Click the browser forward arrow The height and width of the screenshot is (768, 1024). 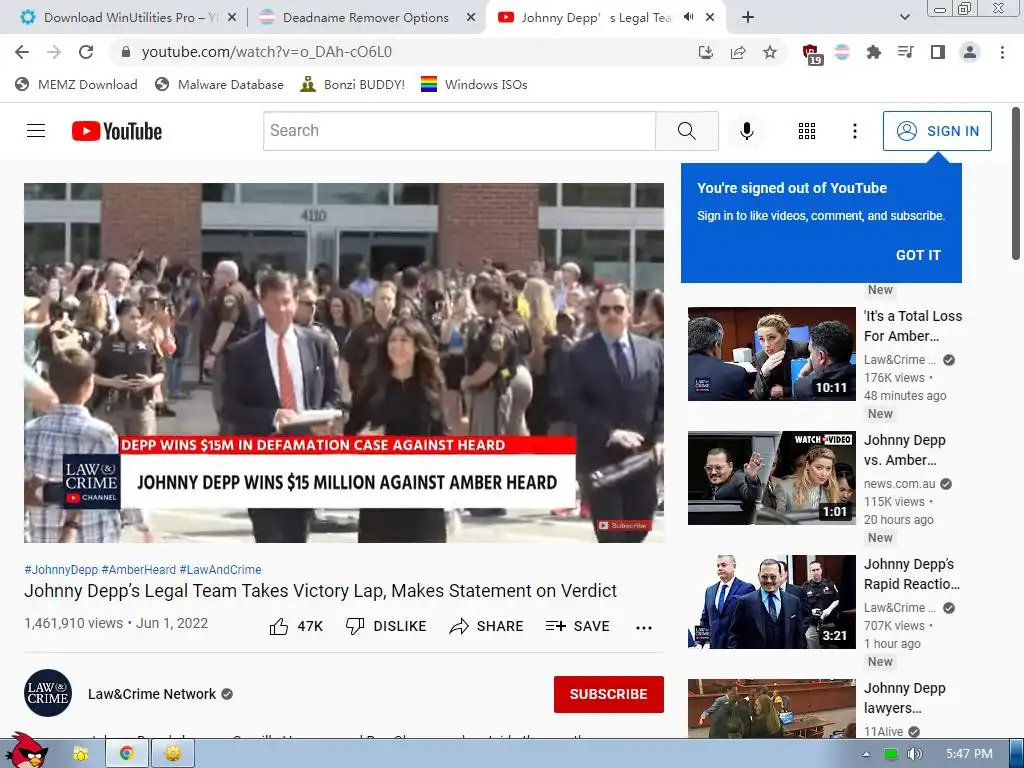(54, 52)
